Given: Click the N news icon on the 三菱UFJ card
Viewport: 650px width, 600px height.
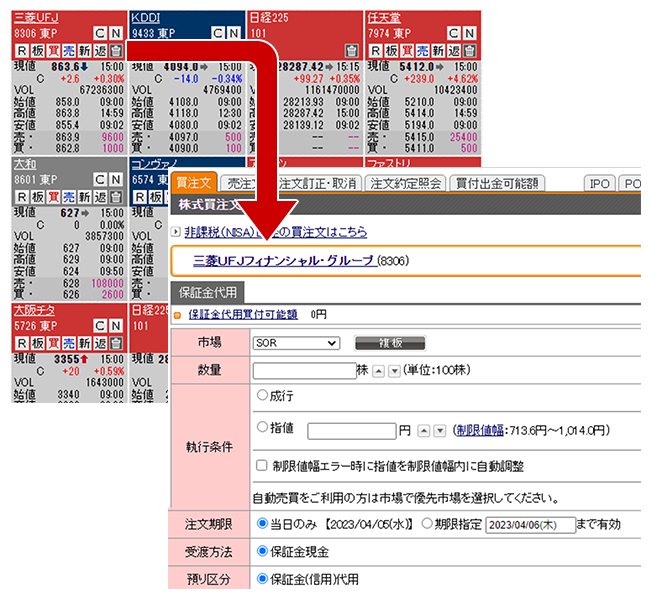Looking at the screenshot, I should click(116, 33).
